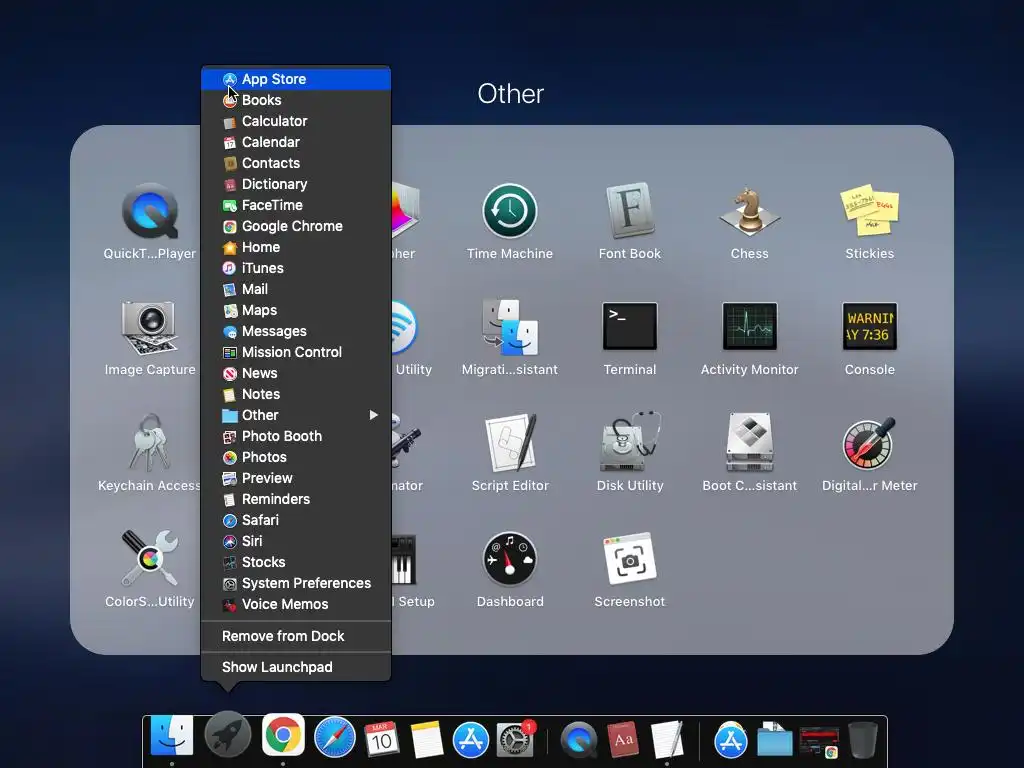Open System Preferences gear in the Dock
The image size is (1024, 768).
tap(515, 739)
